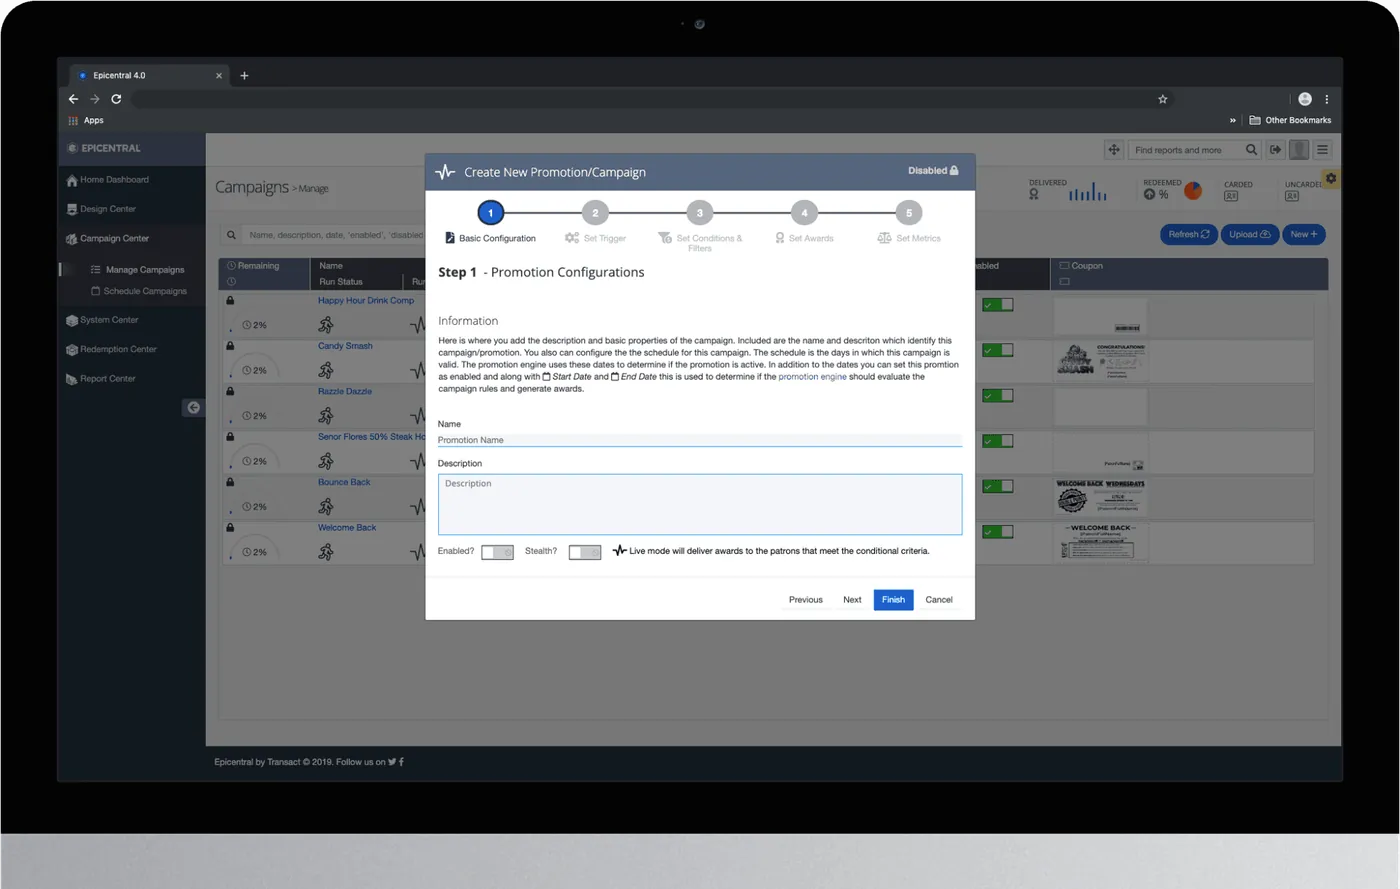Toggle the Stealth? switch in dialog
1400x889 pixels.
coord(584,552)
